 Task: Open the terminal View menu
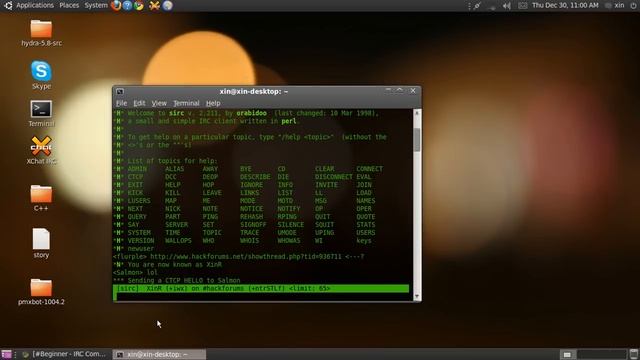click(x=159, y=103)
